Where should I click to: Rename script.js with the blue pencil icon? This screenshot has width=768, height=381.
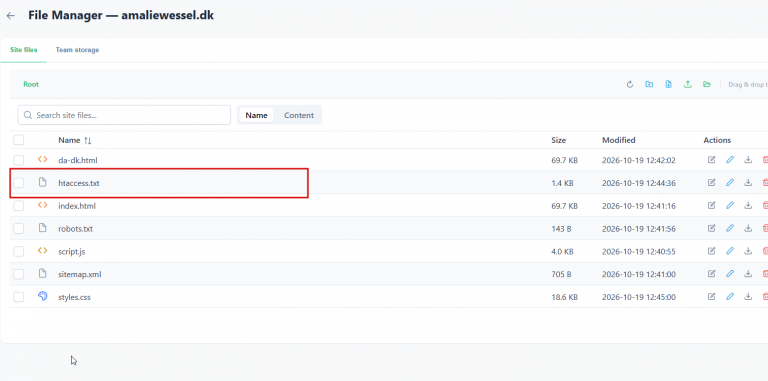point(730,251)
